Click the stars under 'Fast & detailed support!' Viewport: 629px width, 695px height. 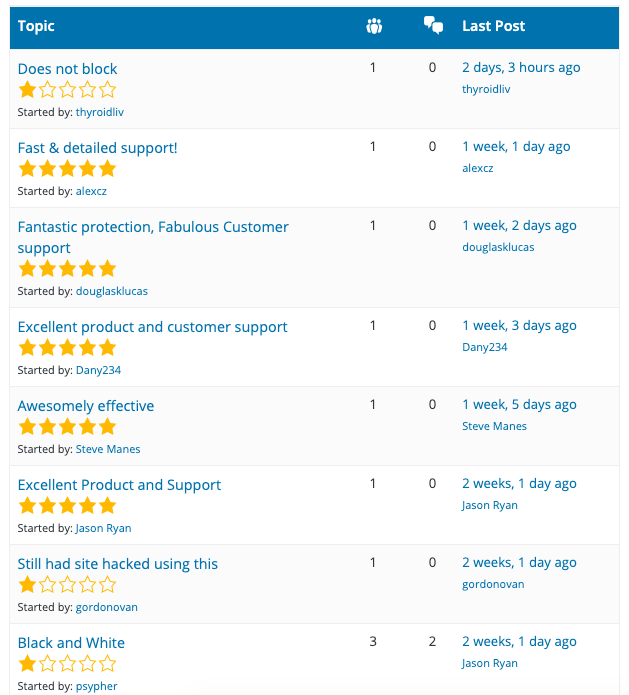67,169
